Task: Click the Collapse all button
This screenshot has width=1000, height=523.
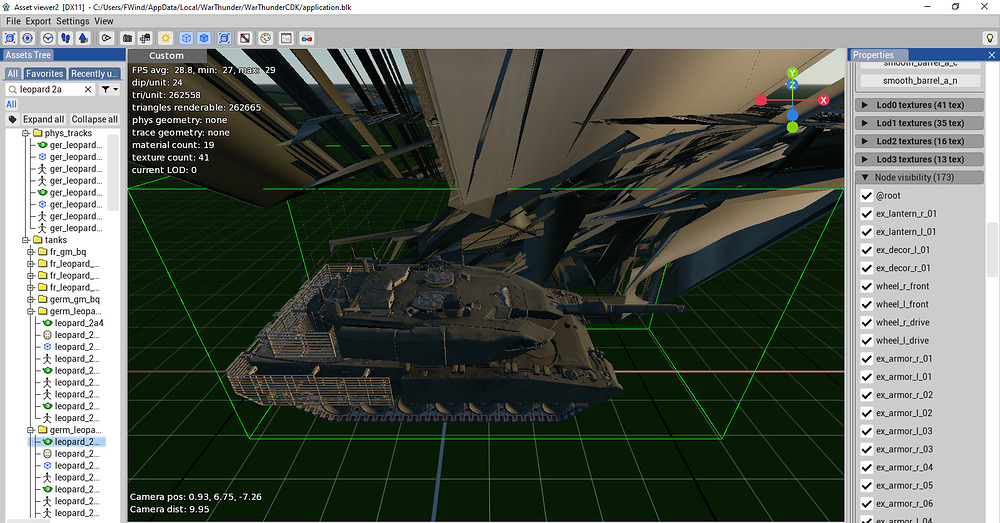Action: (x=94, y=119)
